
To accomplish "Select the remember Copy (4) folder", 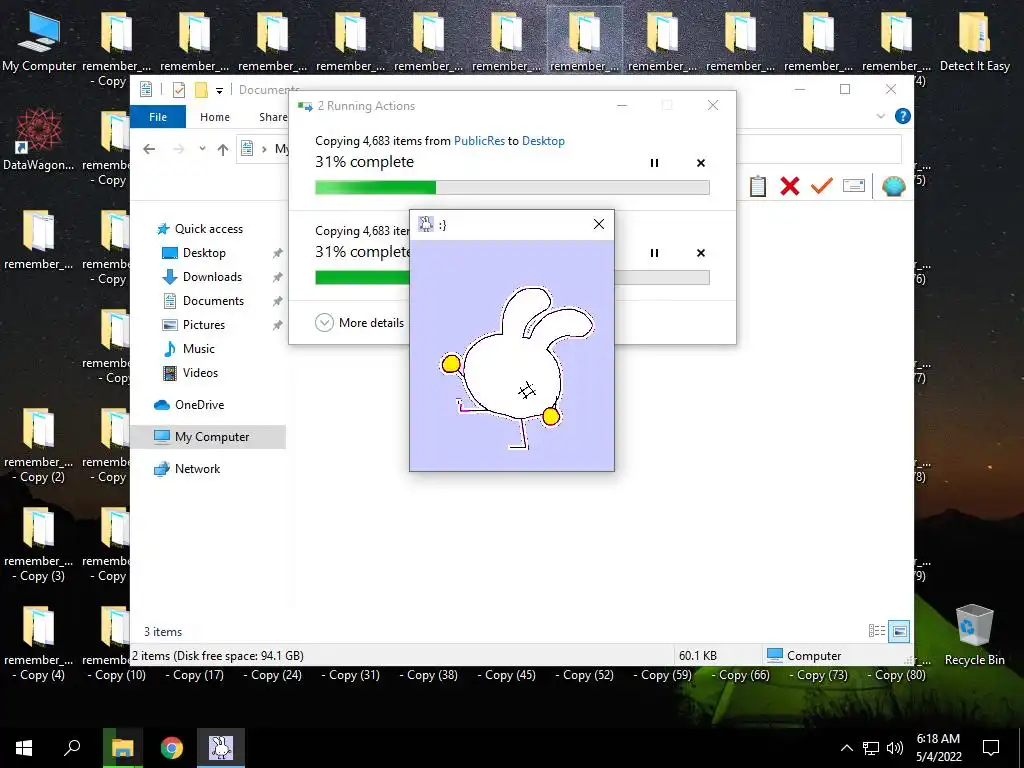I will click(x=39, y=644).
